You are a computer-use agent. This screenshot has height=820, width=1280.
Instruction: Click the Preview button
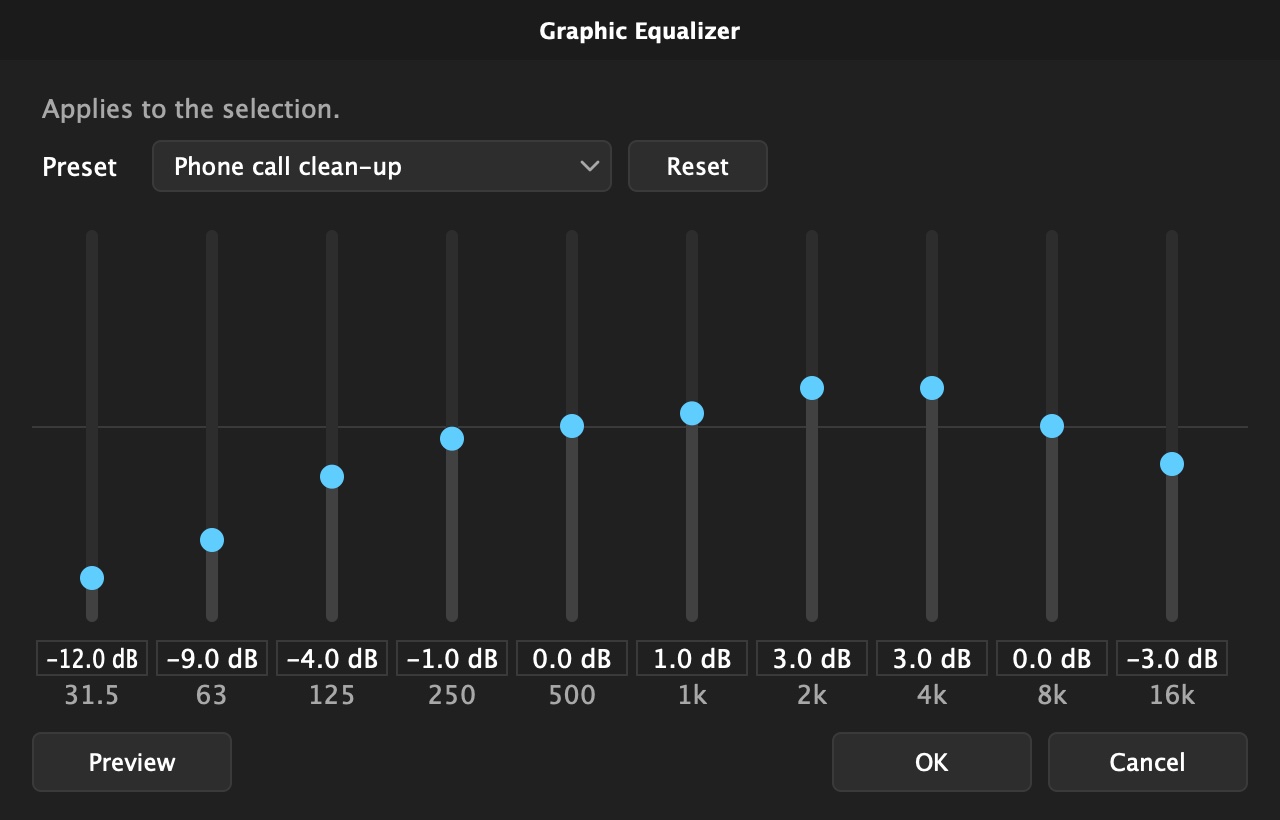[x=132, y=762]
